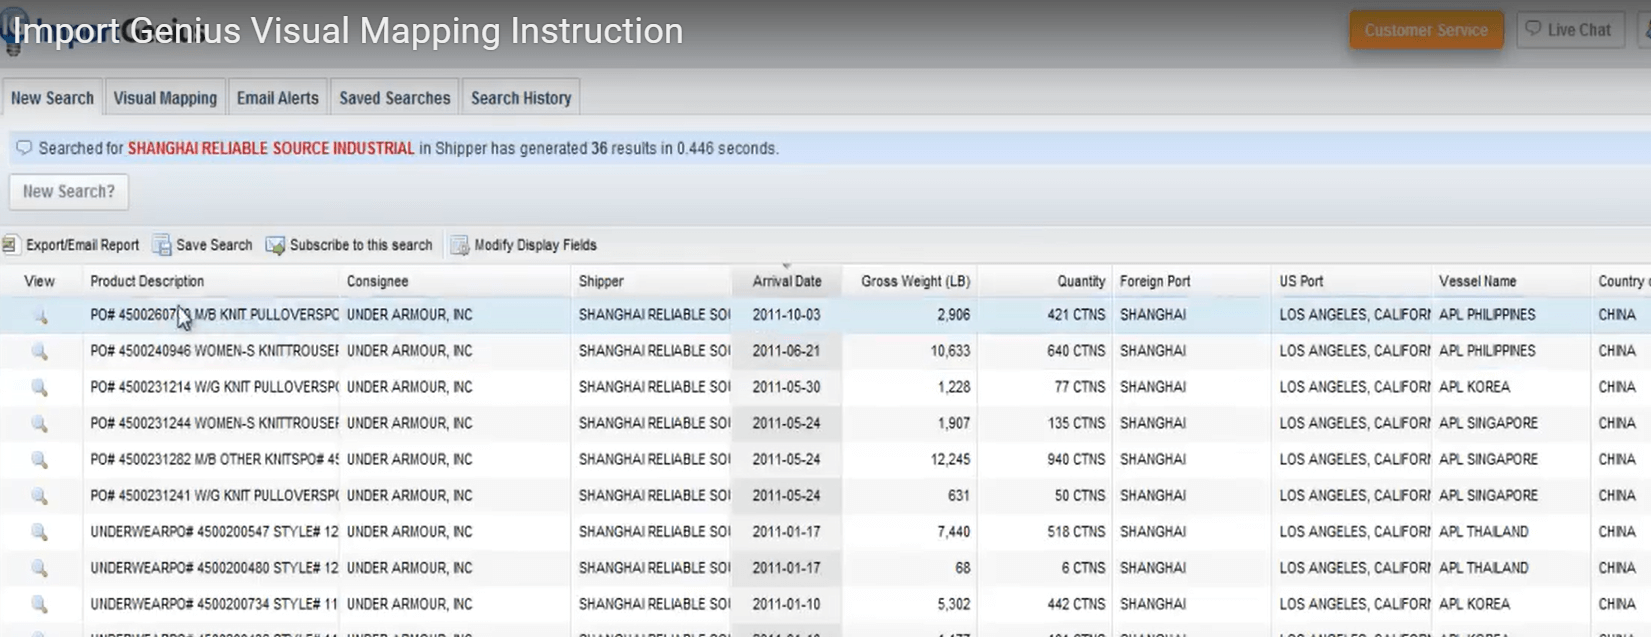
Task: Click the Save Search toolbar label
Action: (x=214, y=245)
